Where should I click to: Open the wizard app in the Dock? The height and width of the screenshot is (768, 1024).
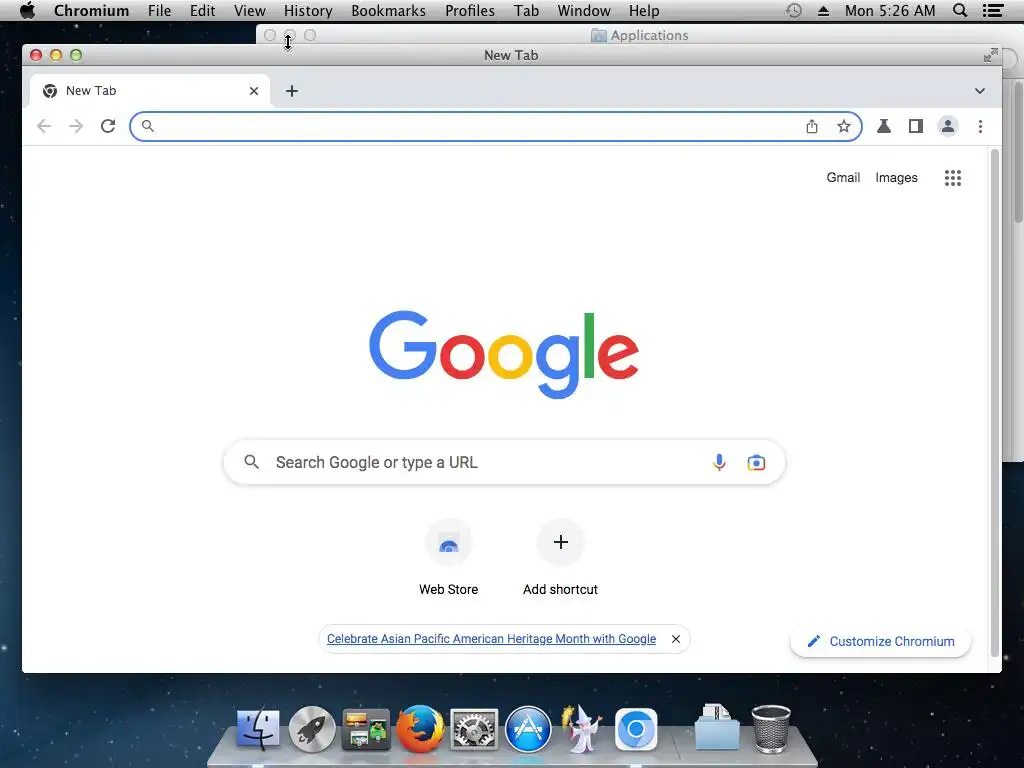tap(582, 729)
